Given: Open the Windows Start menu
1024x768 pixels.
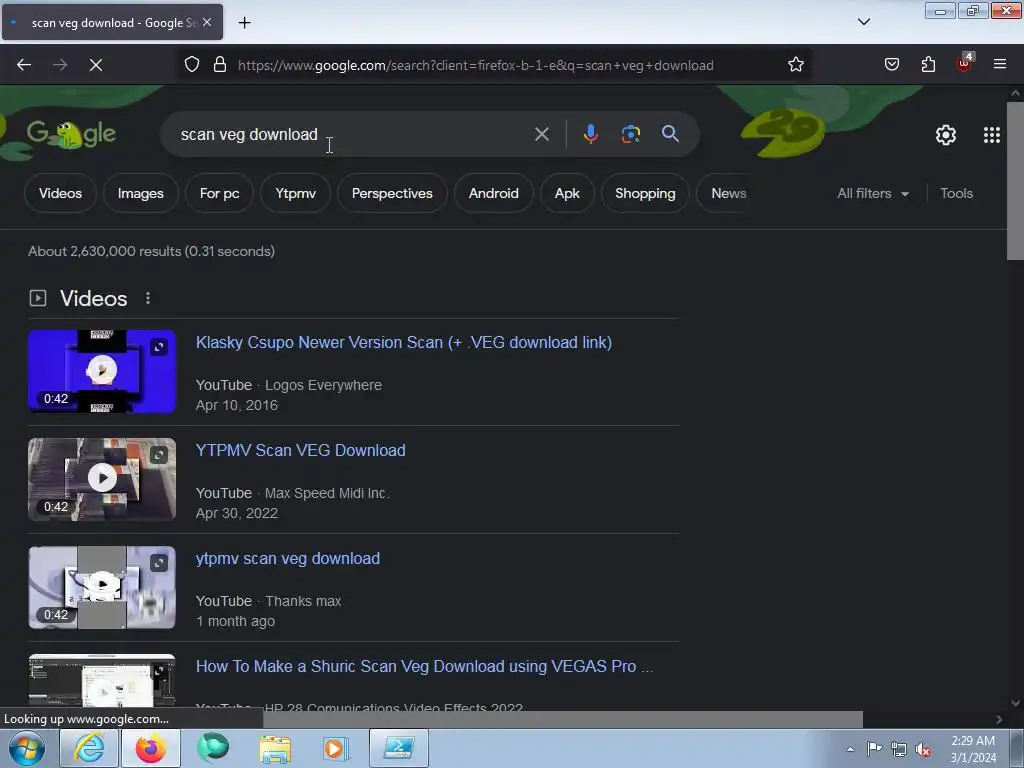Looking at the screenshot, I should coord(27,748).
